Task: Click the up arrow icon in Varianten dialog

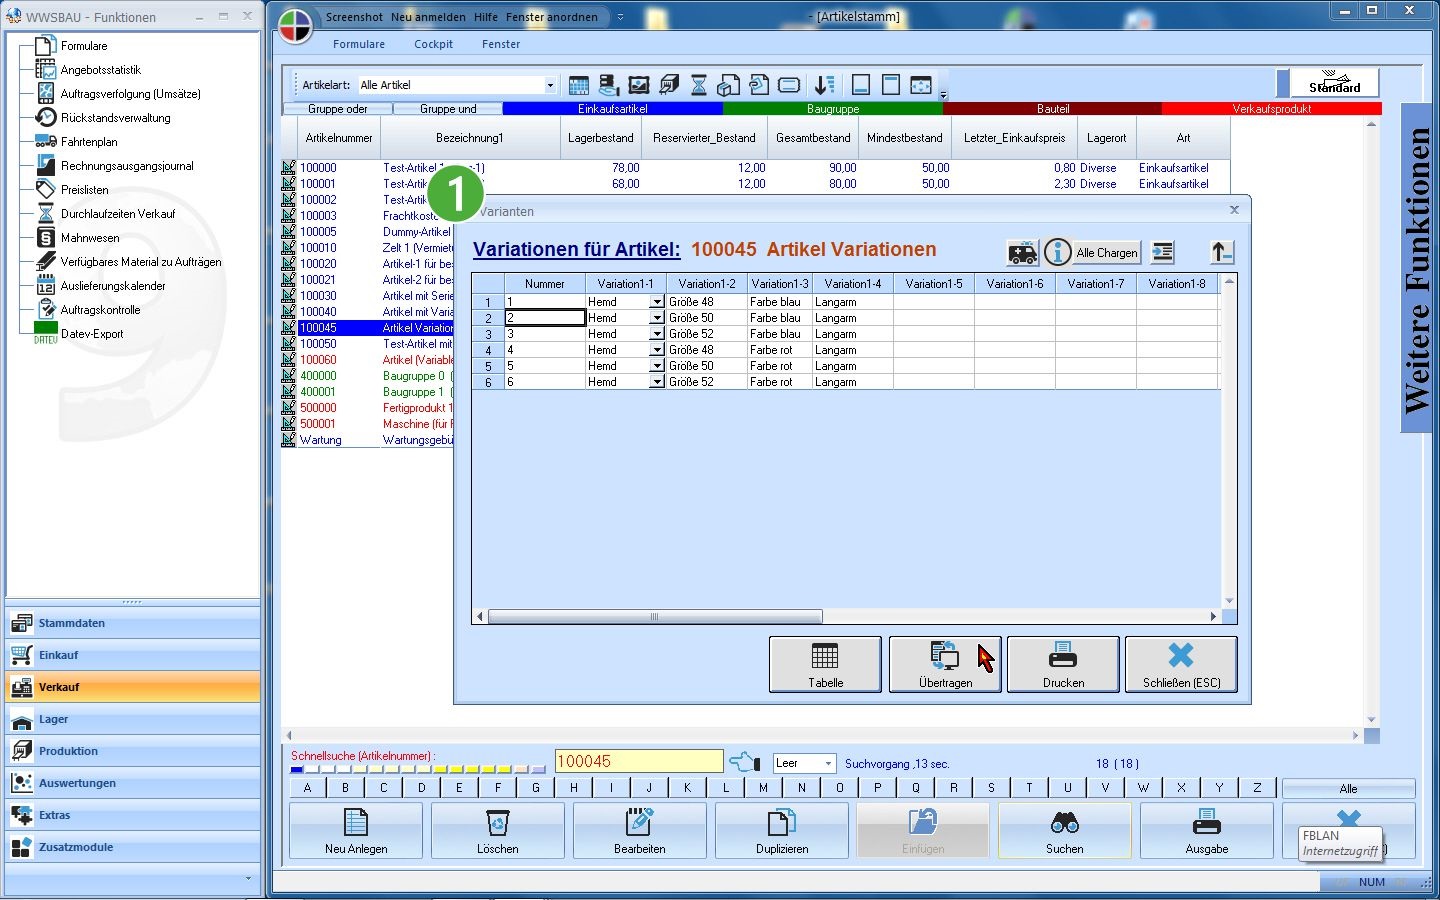Action: 1222,252
